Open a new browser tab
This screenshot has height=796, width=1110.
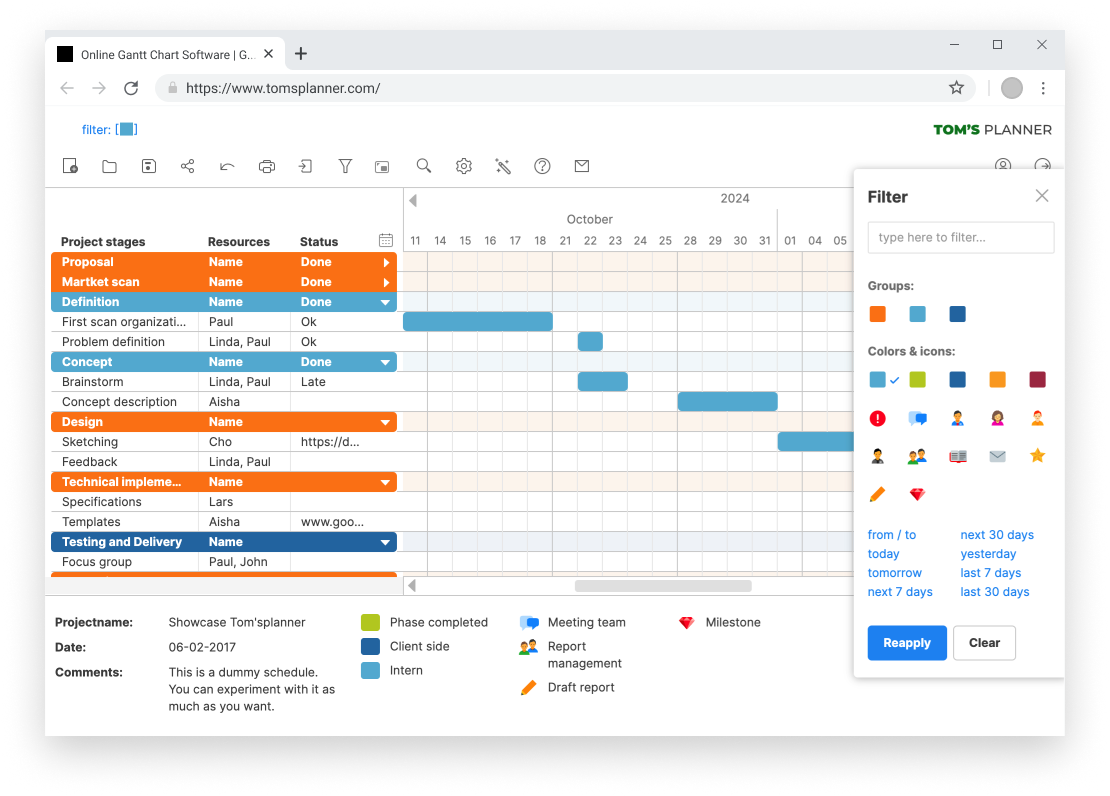point(301,54)
